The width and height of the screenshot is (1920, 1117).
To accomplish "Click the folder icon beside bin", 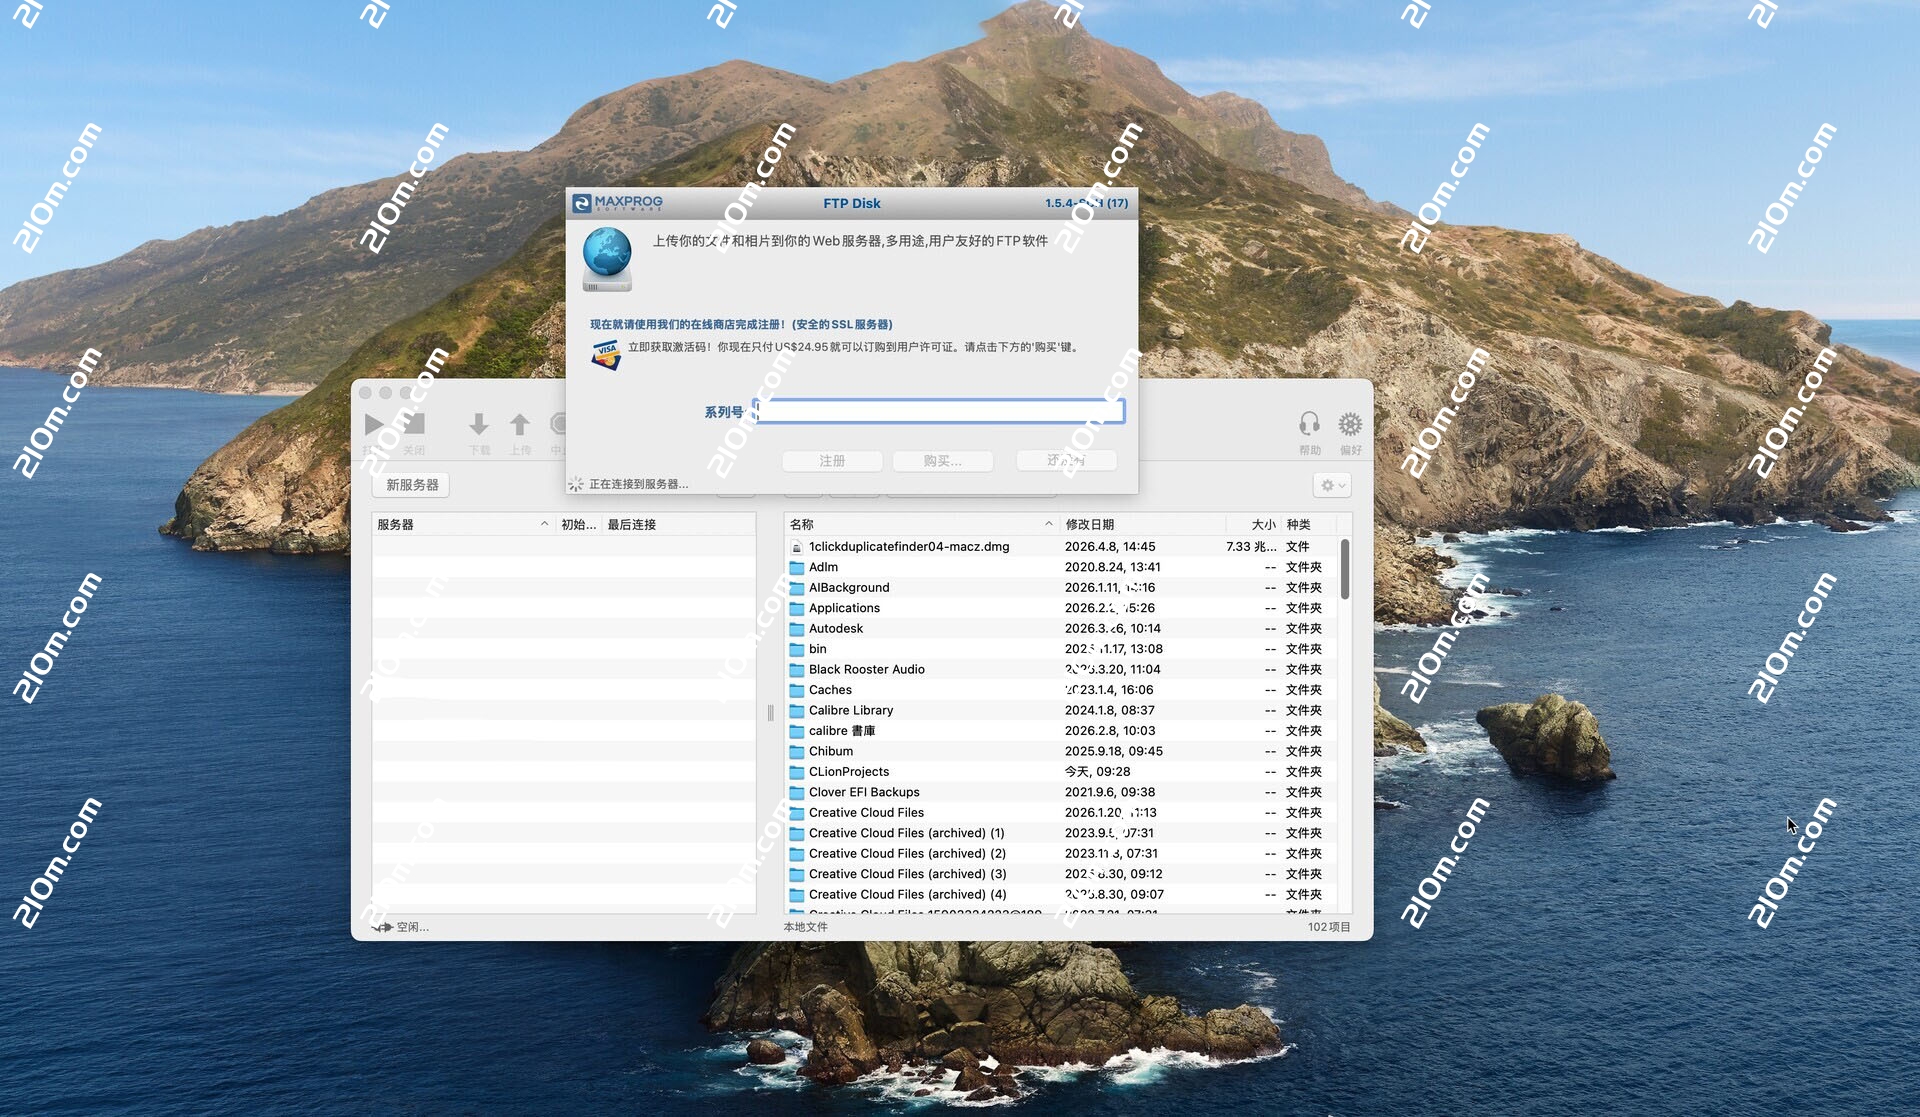I will point(797,649).
